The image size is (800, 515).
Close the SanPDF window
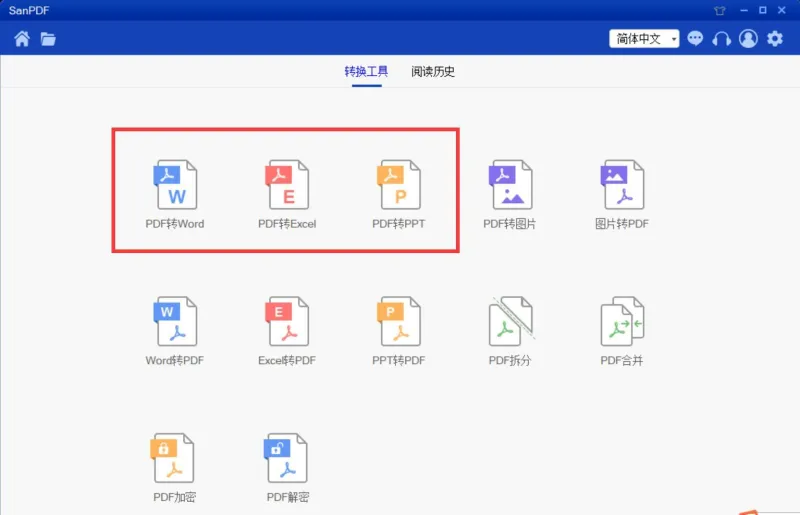pyautogui.click(x=782, y=10)
